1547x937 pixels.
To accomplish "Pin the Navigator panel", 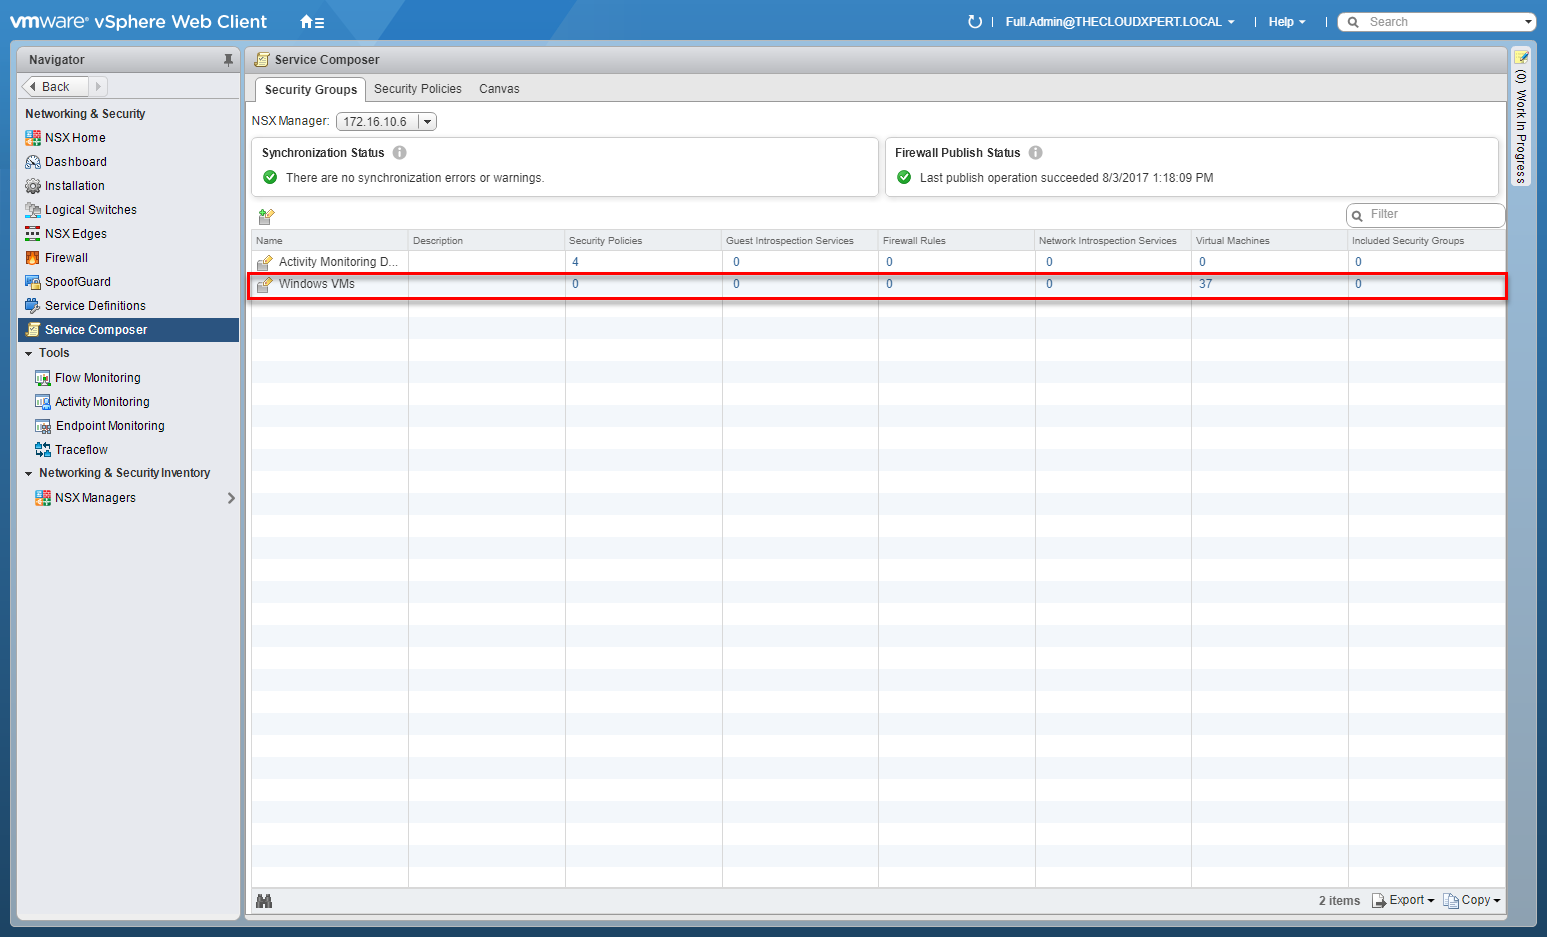I will coord(228,60).
